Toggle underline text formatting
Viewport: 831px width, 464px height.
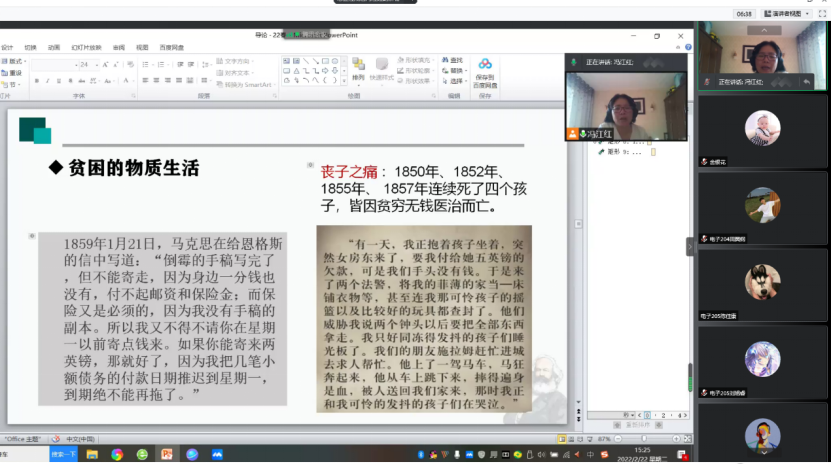(60, 81)
